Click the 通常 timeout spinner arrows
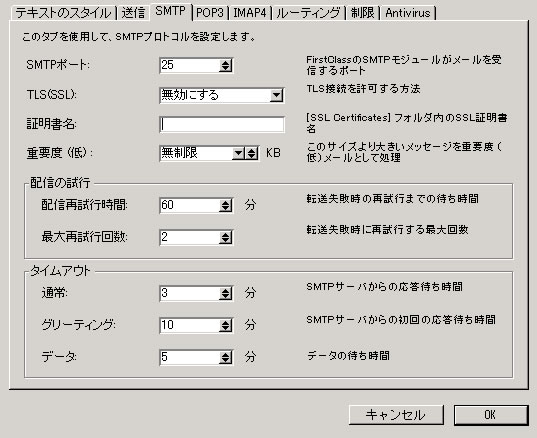 coord(225,293)
